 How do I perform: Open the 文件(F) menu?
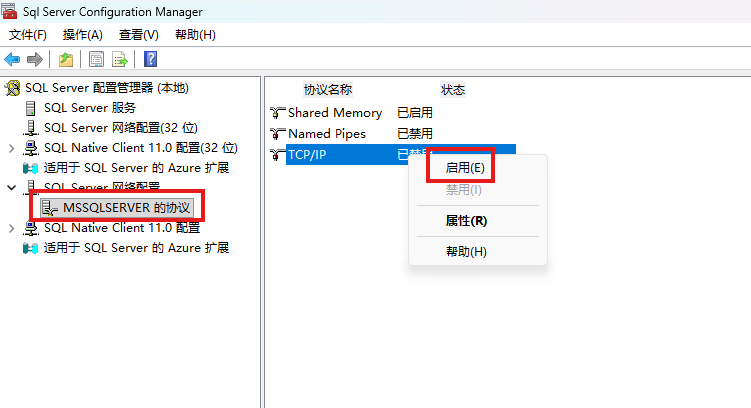click(28, 35)
